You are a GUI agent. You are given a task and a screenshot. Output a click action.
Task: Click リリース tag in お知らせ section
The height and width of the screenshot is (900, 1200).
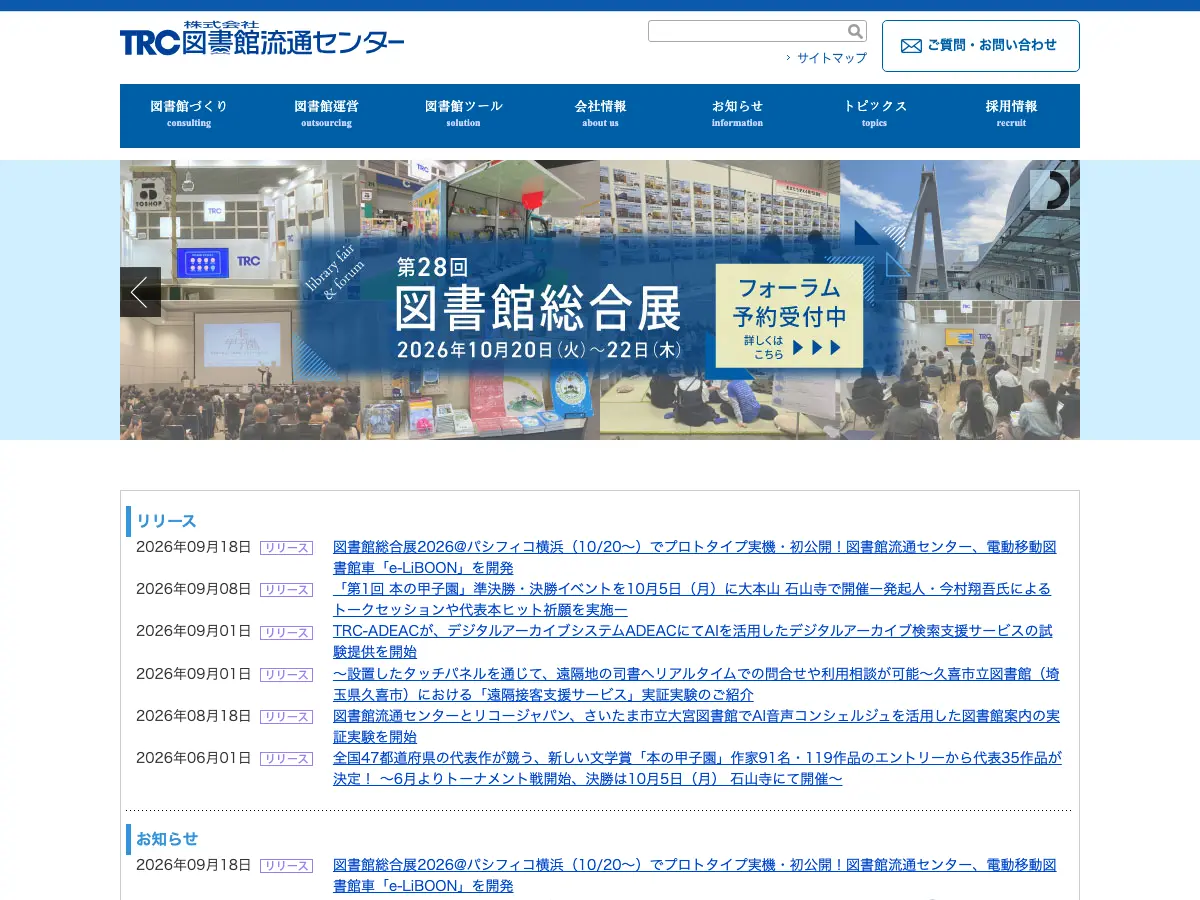[286, 866]
